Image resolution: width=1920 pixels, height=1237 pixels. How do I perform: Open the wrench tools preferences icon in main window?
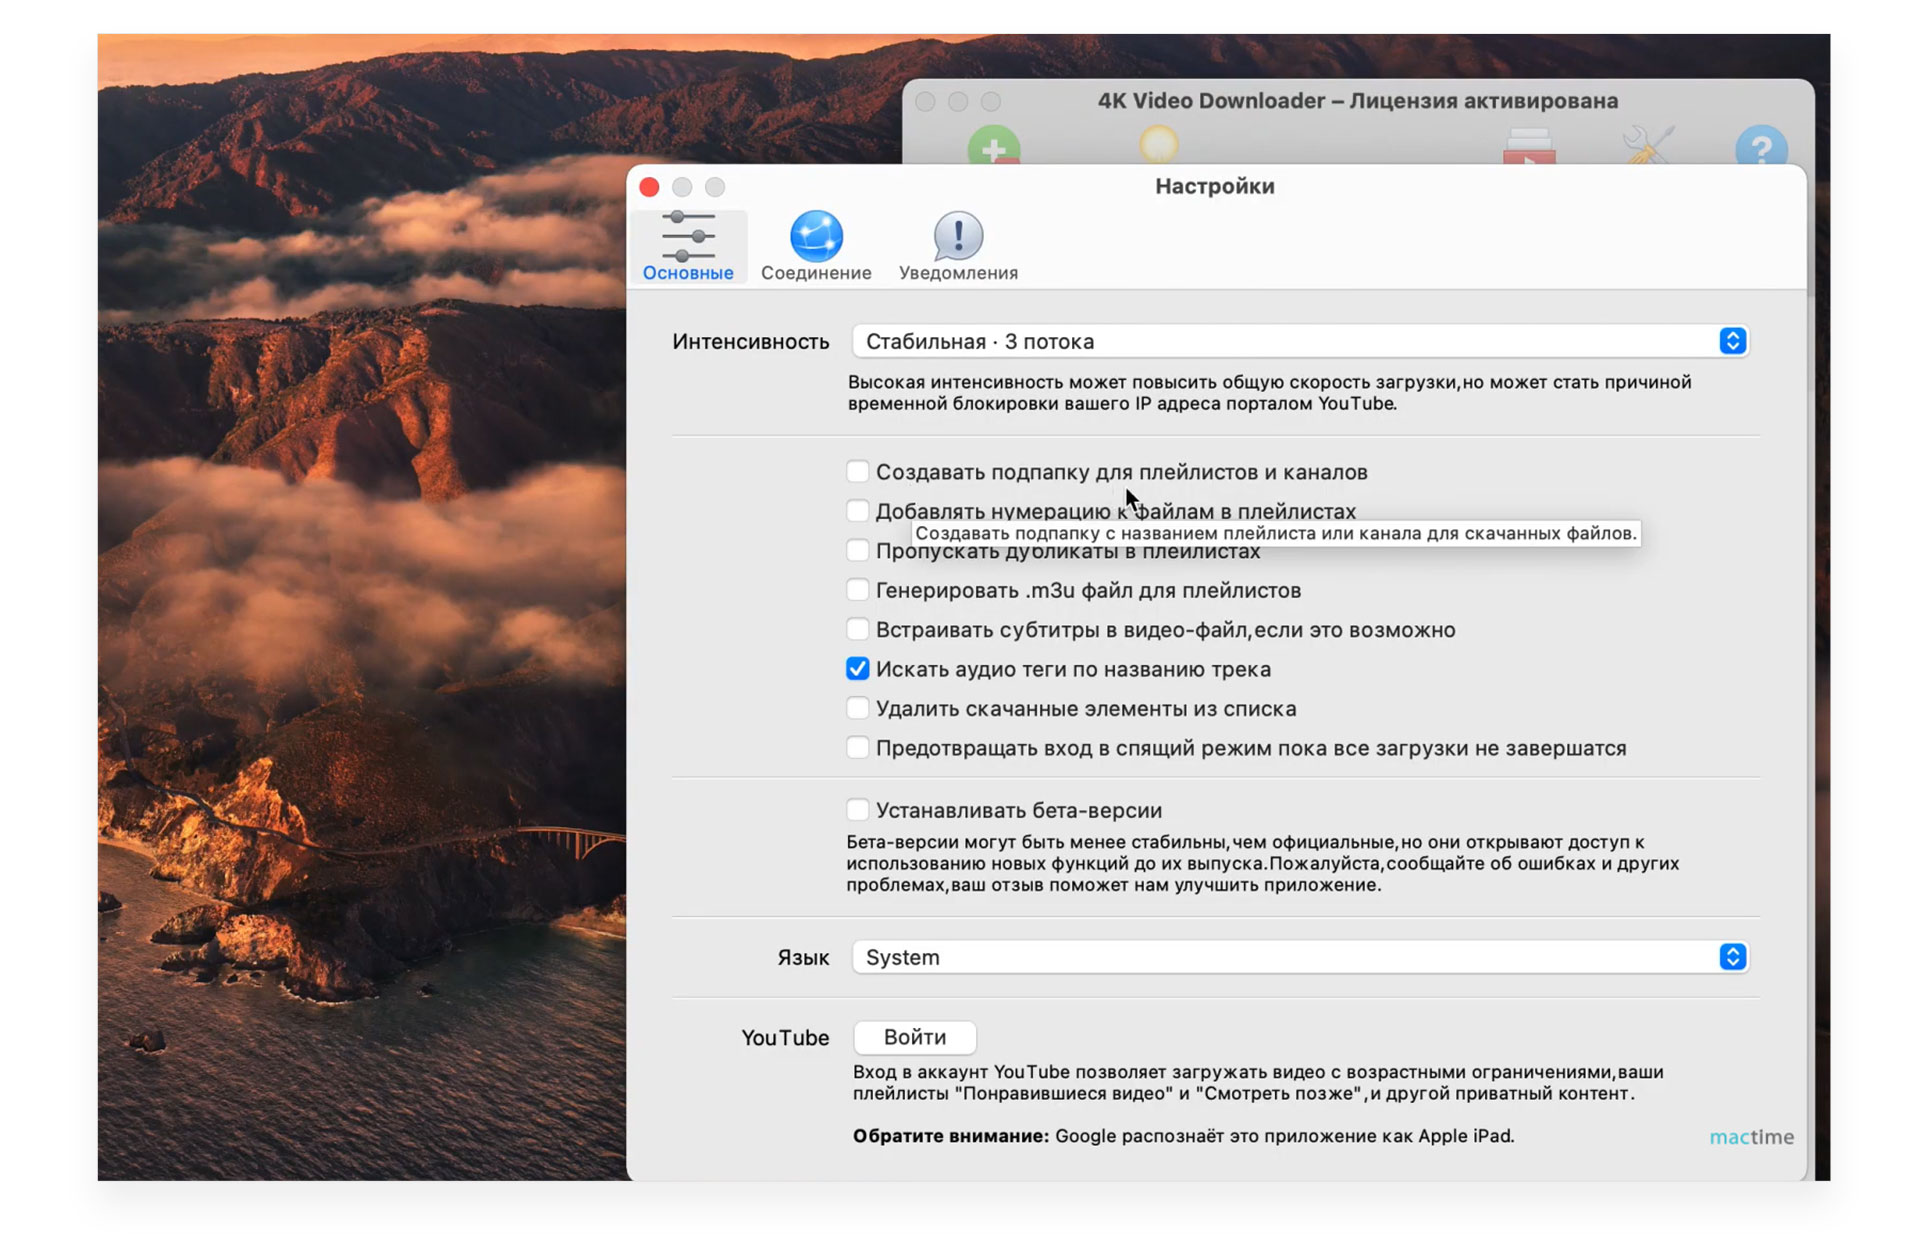1647,146
